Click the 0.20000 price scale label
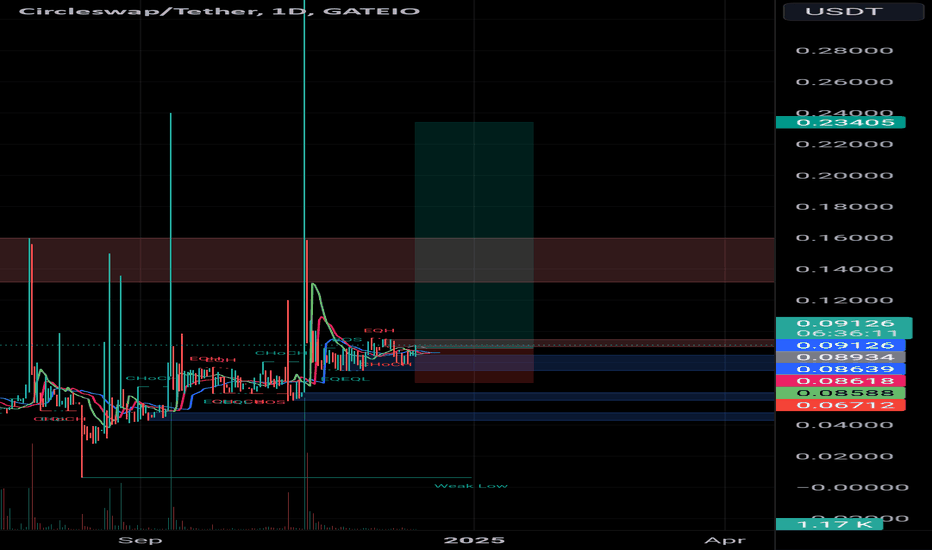Image resolution: width=932 pixels, height=550 pixels. (844, 175)
